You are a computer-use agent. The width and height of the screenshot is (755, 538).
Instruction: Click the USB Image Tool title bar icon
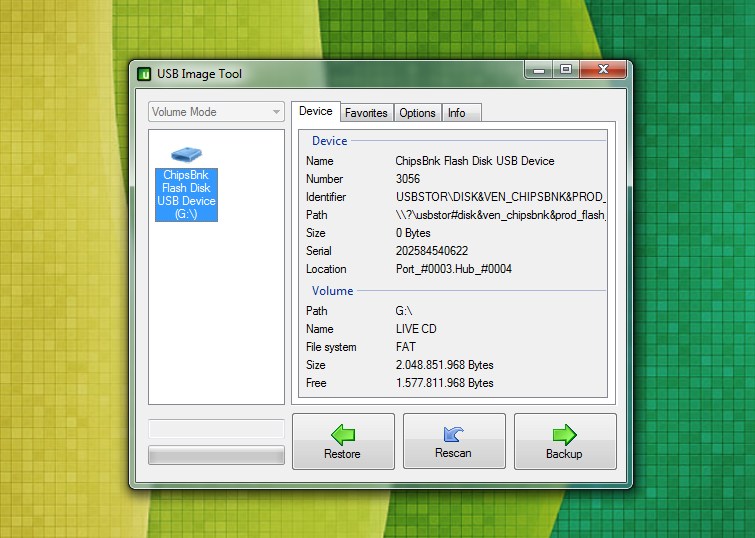pyautogui.click(x=144, y=74)
